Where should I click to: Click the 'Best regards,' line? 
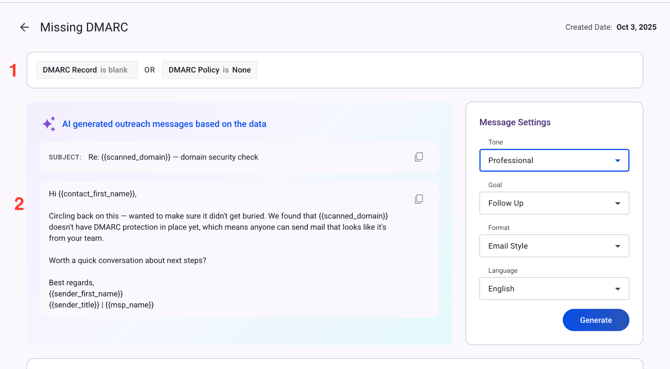coord(71,283)
